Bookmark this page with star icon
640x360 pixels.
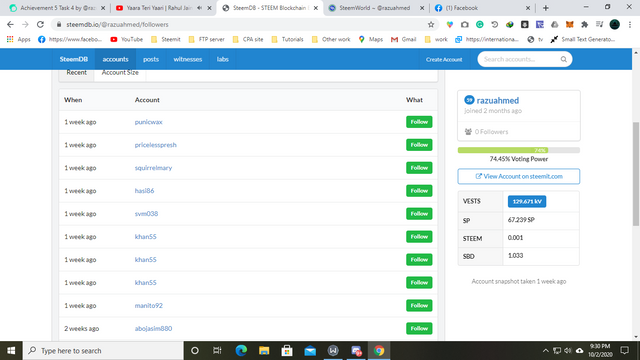[431, 24]
